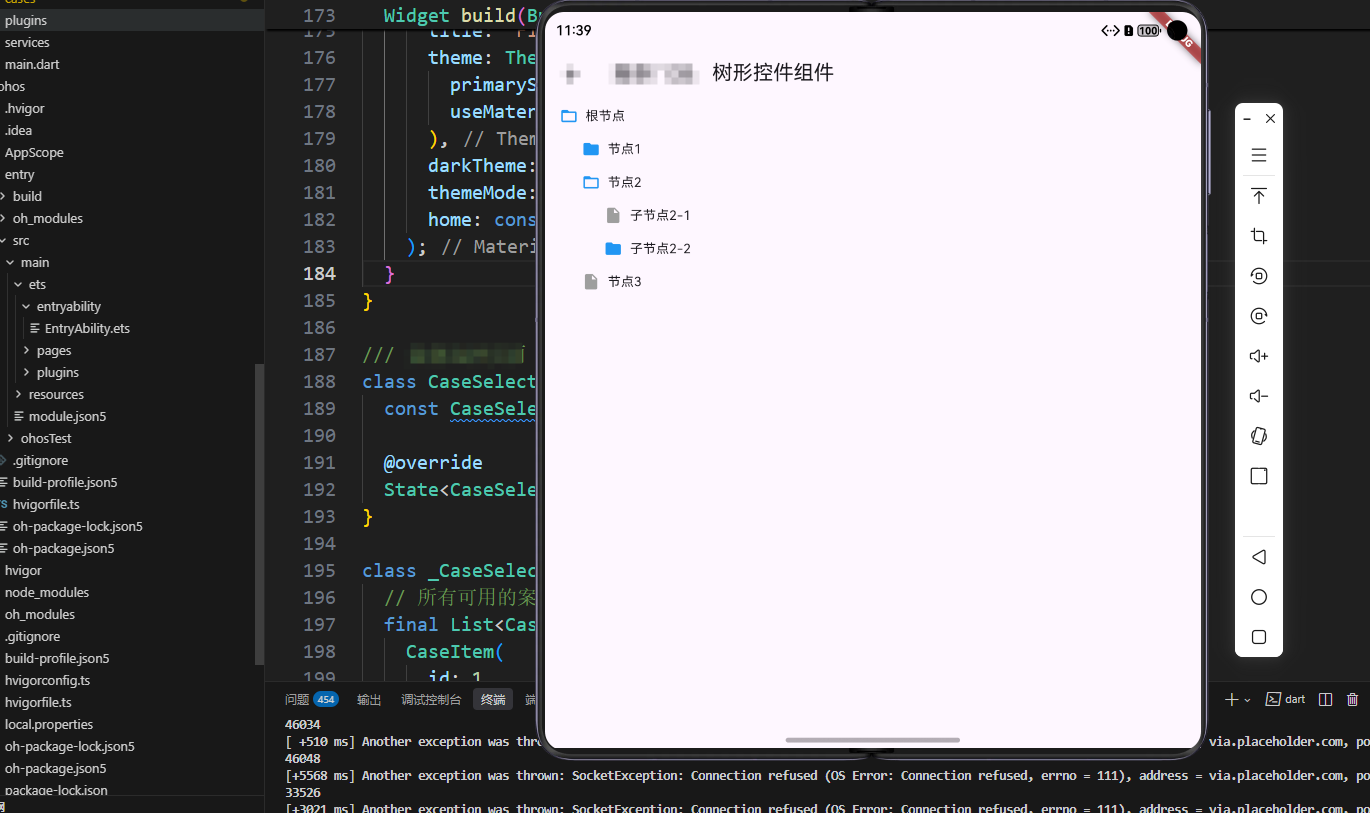Open emulator Recents with the square button
The image size is (1370, 813).
point(1258,637)
